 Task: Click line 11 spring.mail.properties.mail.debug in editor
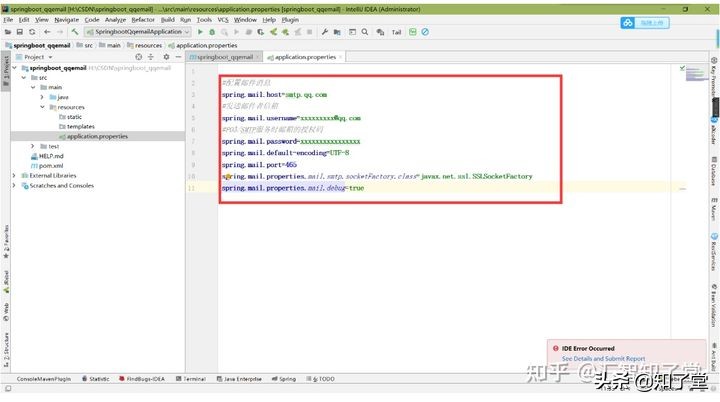tap(292, 188)
